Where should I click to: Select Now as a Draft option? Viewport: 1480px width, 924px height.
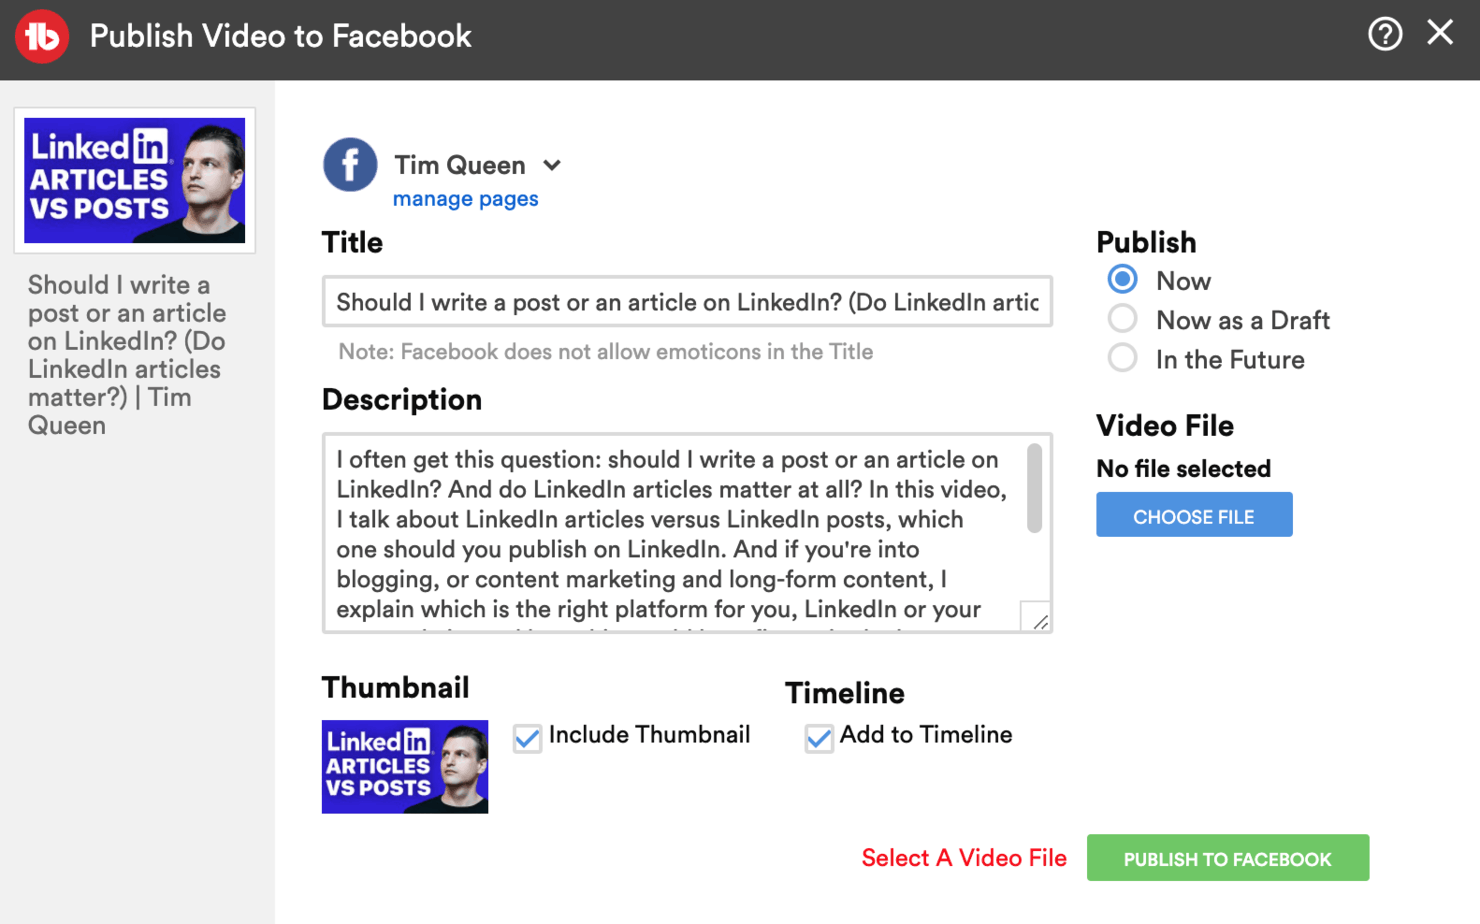click(x=1122, y=319)
